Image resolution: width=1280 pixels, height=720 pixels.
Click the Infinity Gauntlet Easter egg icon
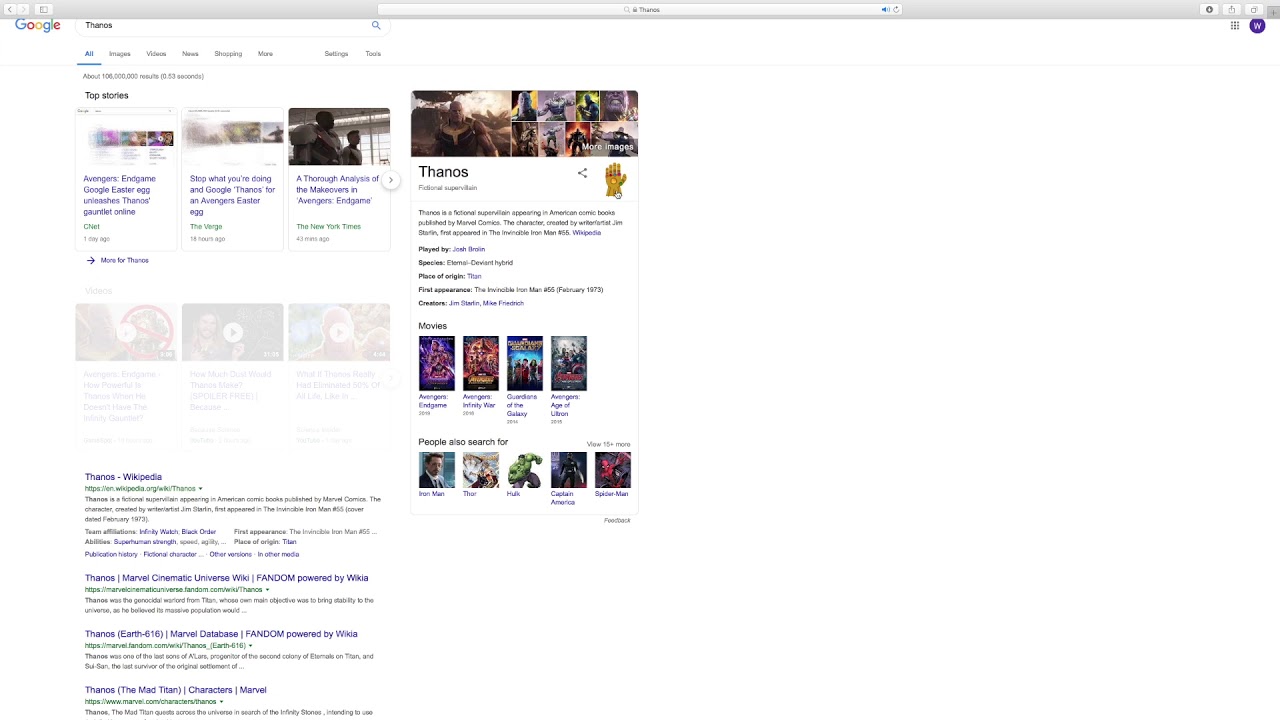[x=614, y=180]
